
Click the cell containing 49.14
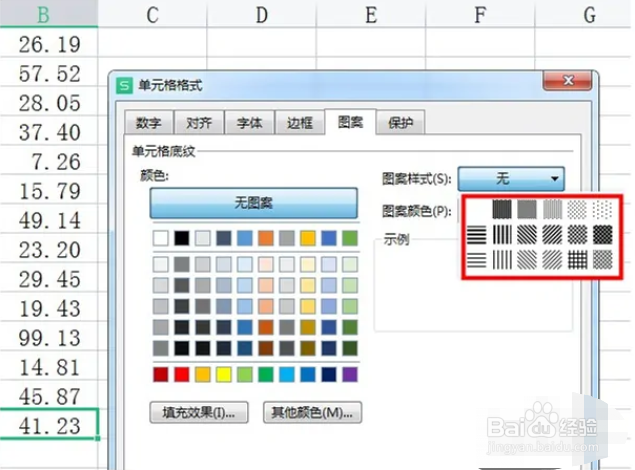point(49,219)
